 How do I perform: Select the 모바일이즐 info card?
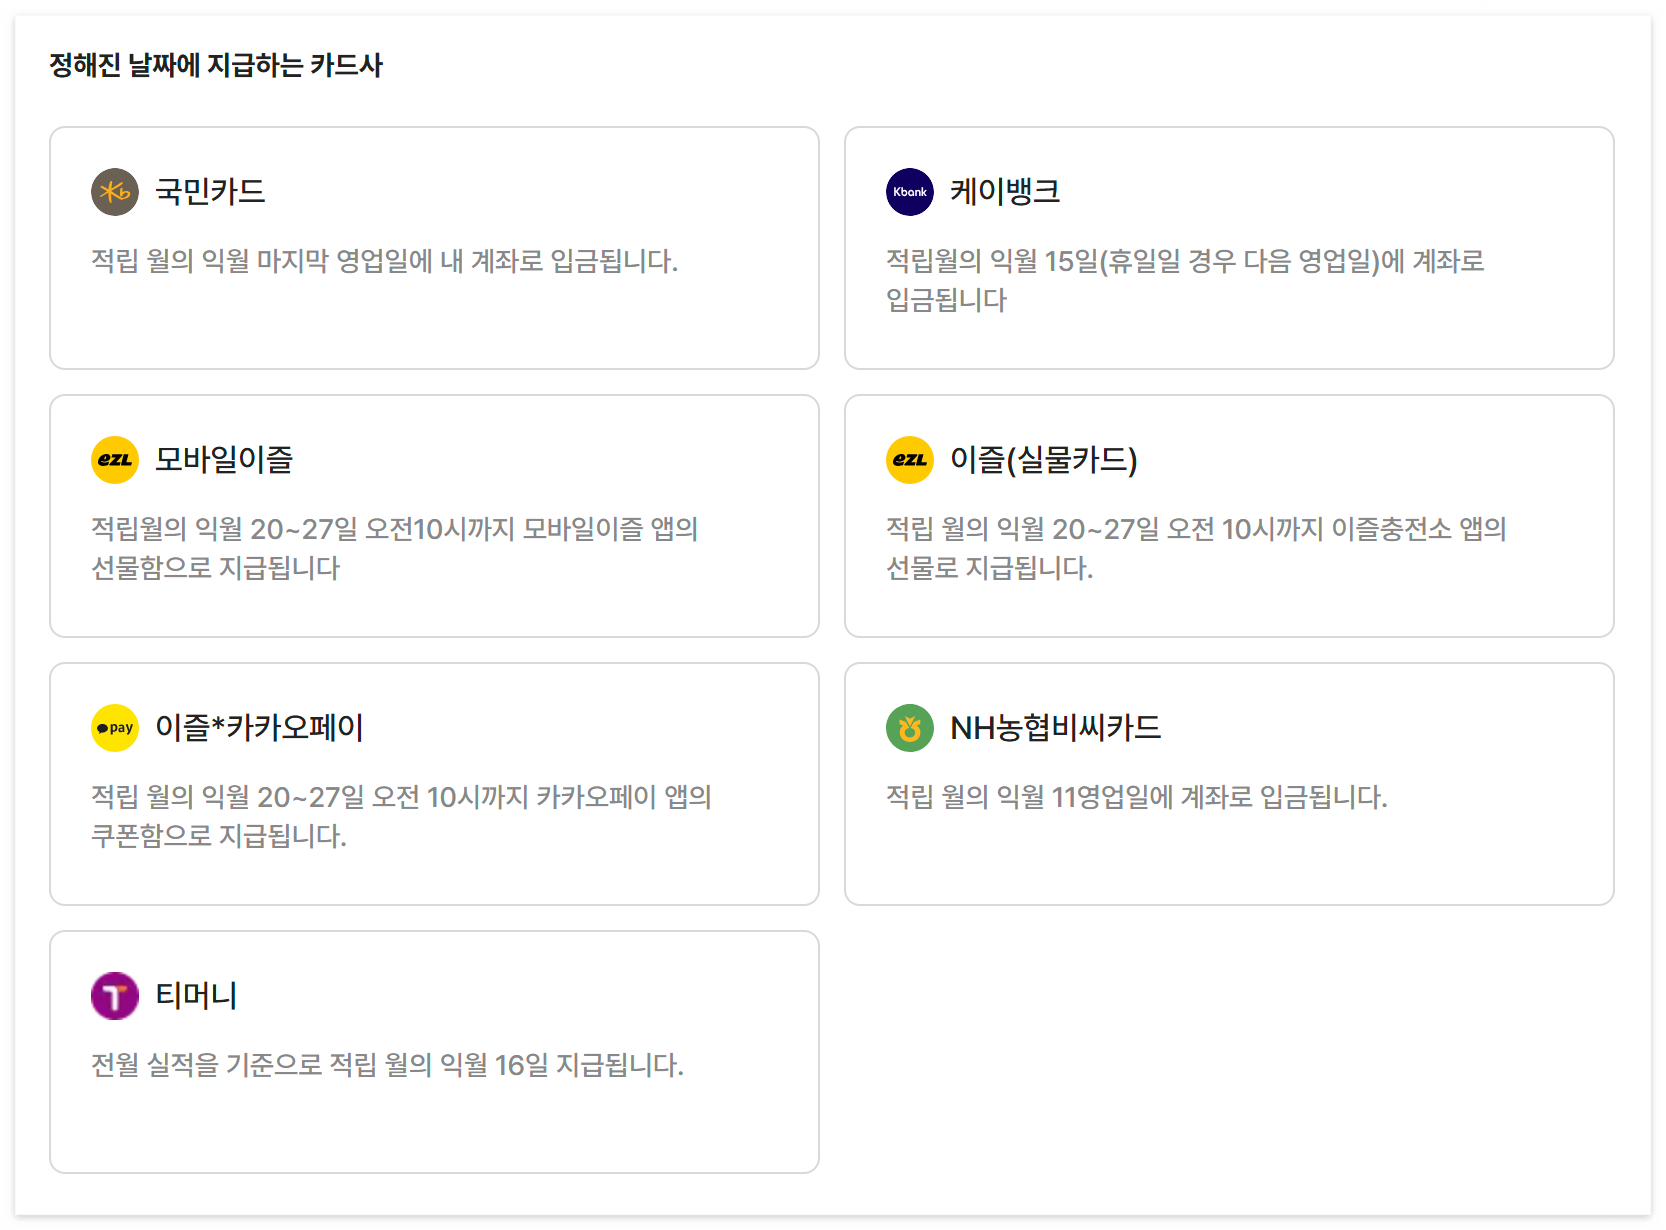[x=435, y=514]
